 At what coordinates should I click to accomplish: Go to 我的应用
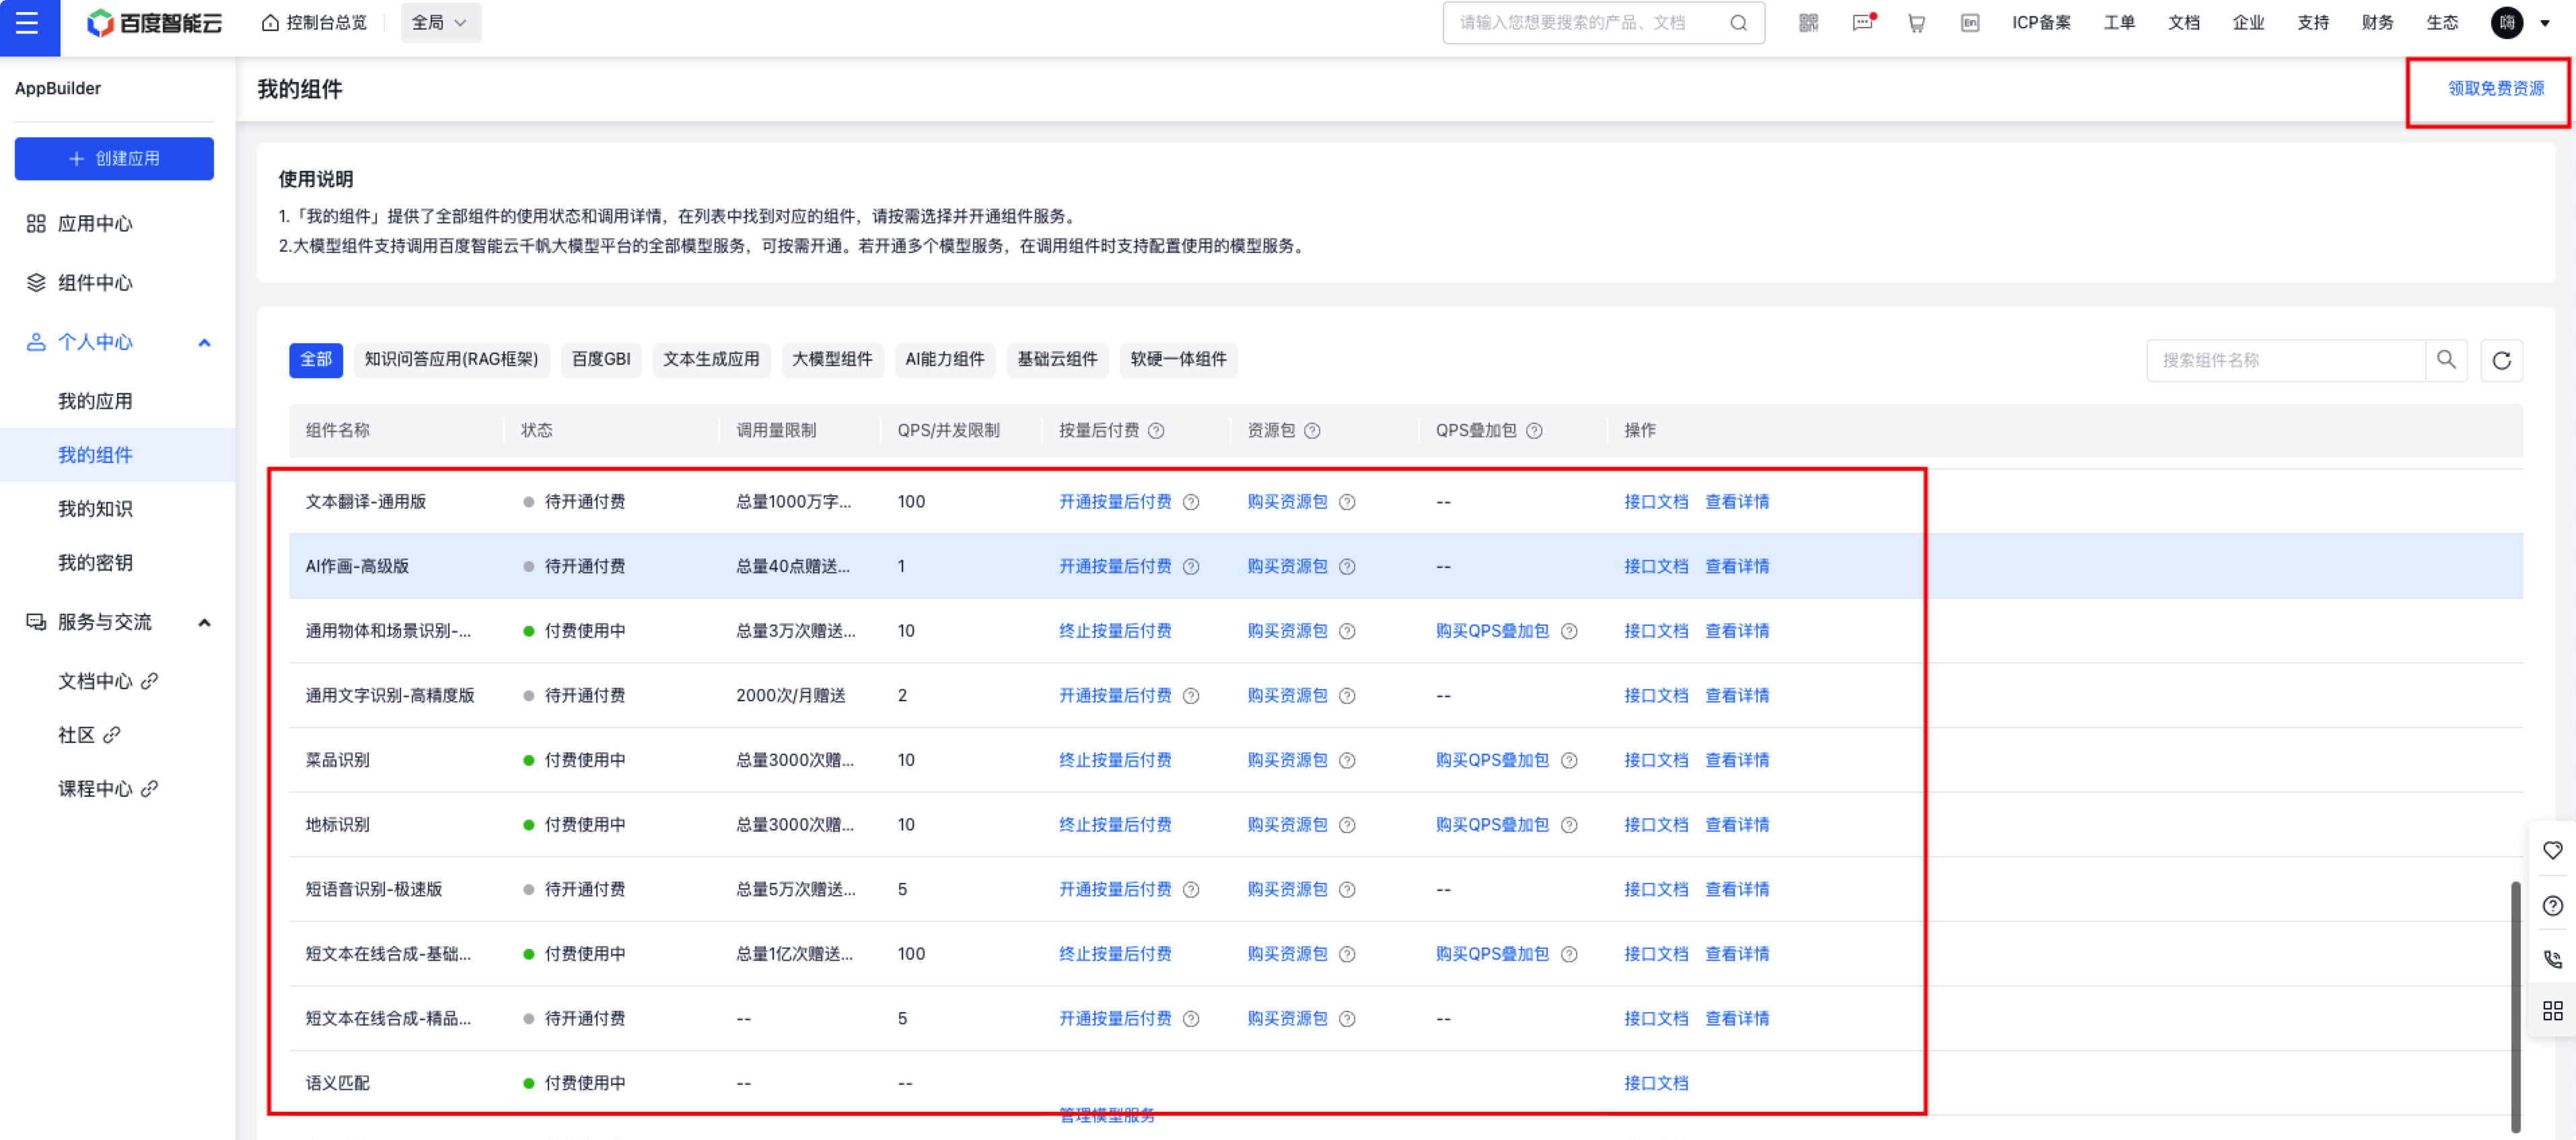(x=95, y=402)
